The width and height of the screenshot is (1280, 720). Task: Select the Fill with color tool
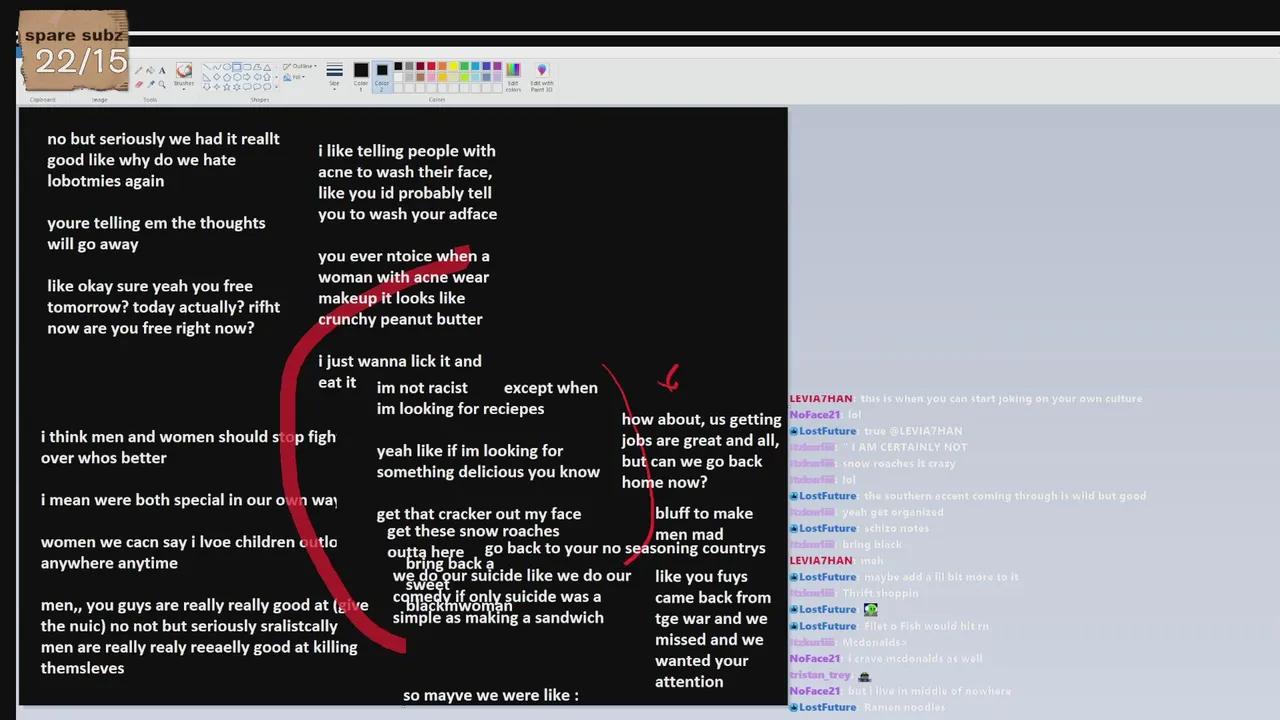tap(149, 69)
